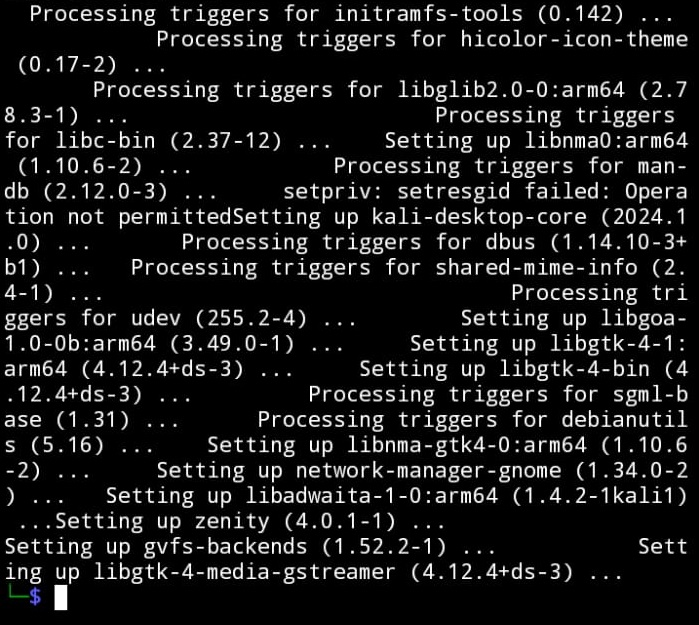Image resolution: width=699 pixels, height=625 pixels.
Task: Select the word initramfs-tools in output
Action: (x=428, y=14)
